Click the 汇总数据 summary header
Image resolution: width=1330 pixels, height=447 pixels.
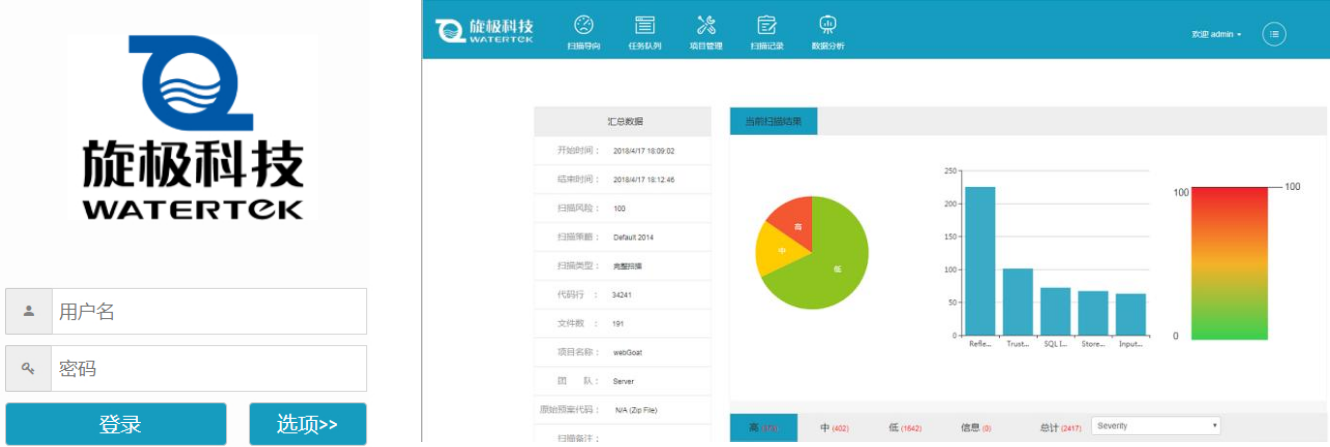point(624,121)
